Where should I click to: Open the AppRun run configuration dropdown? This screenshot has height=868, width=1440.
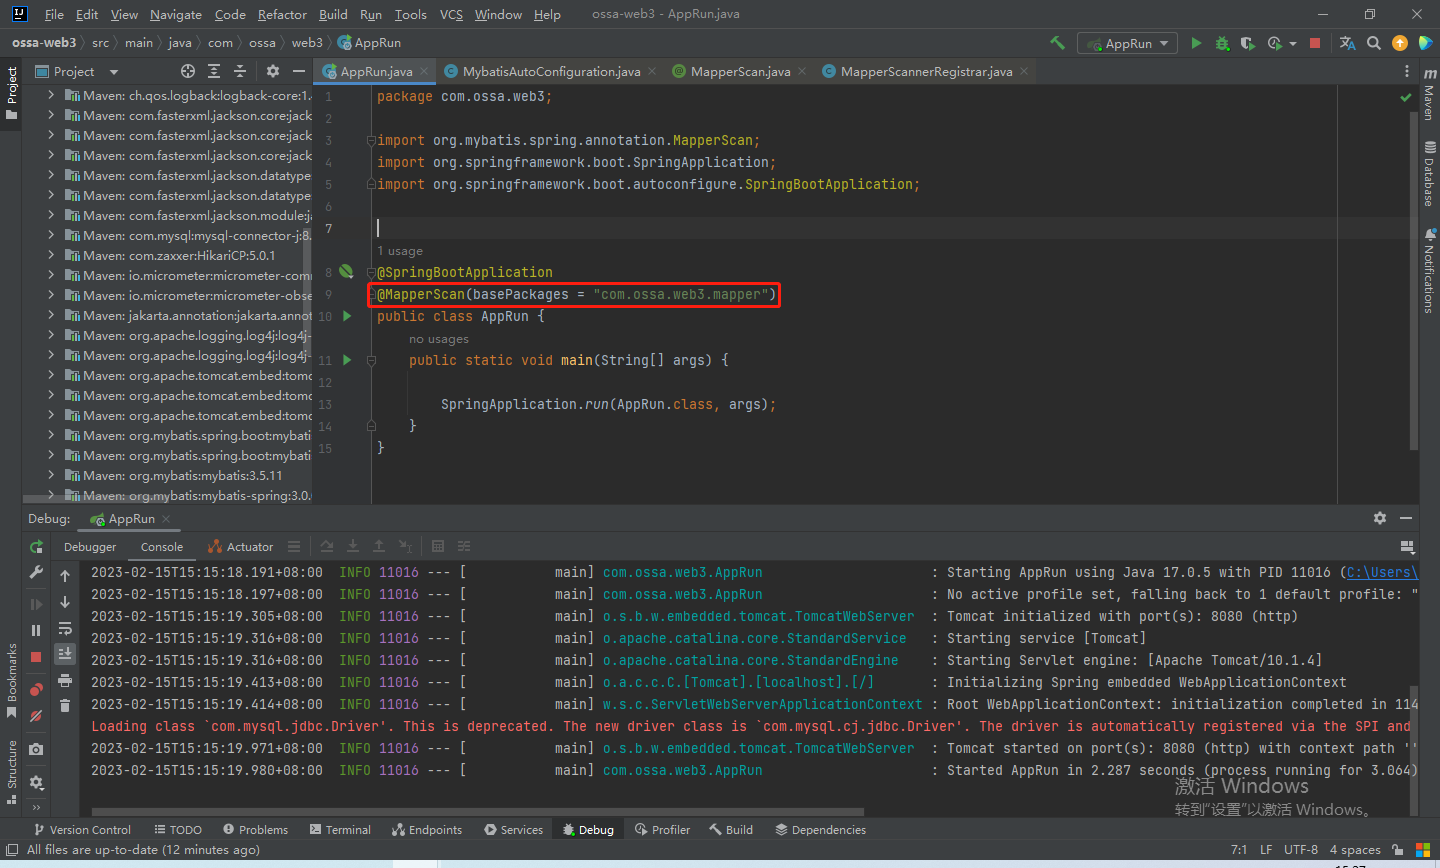(1129, 43)
